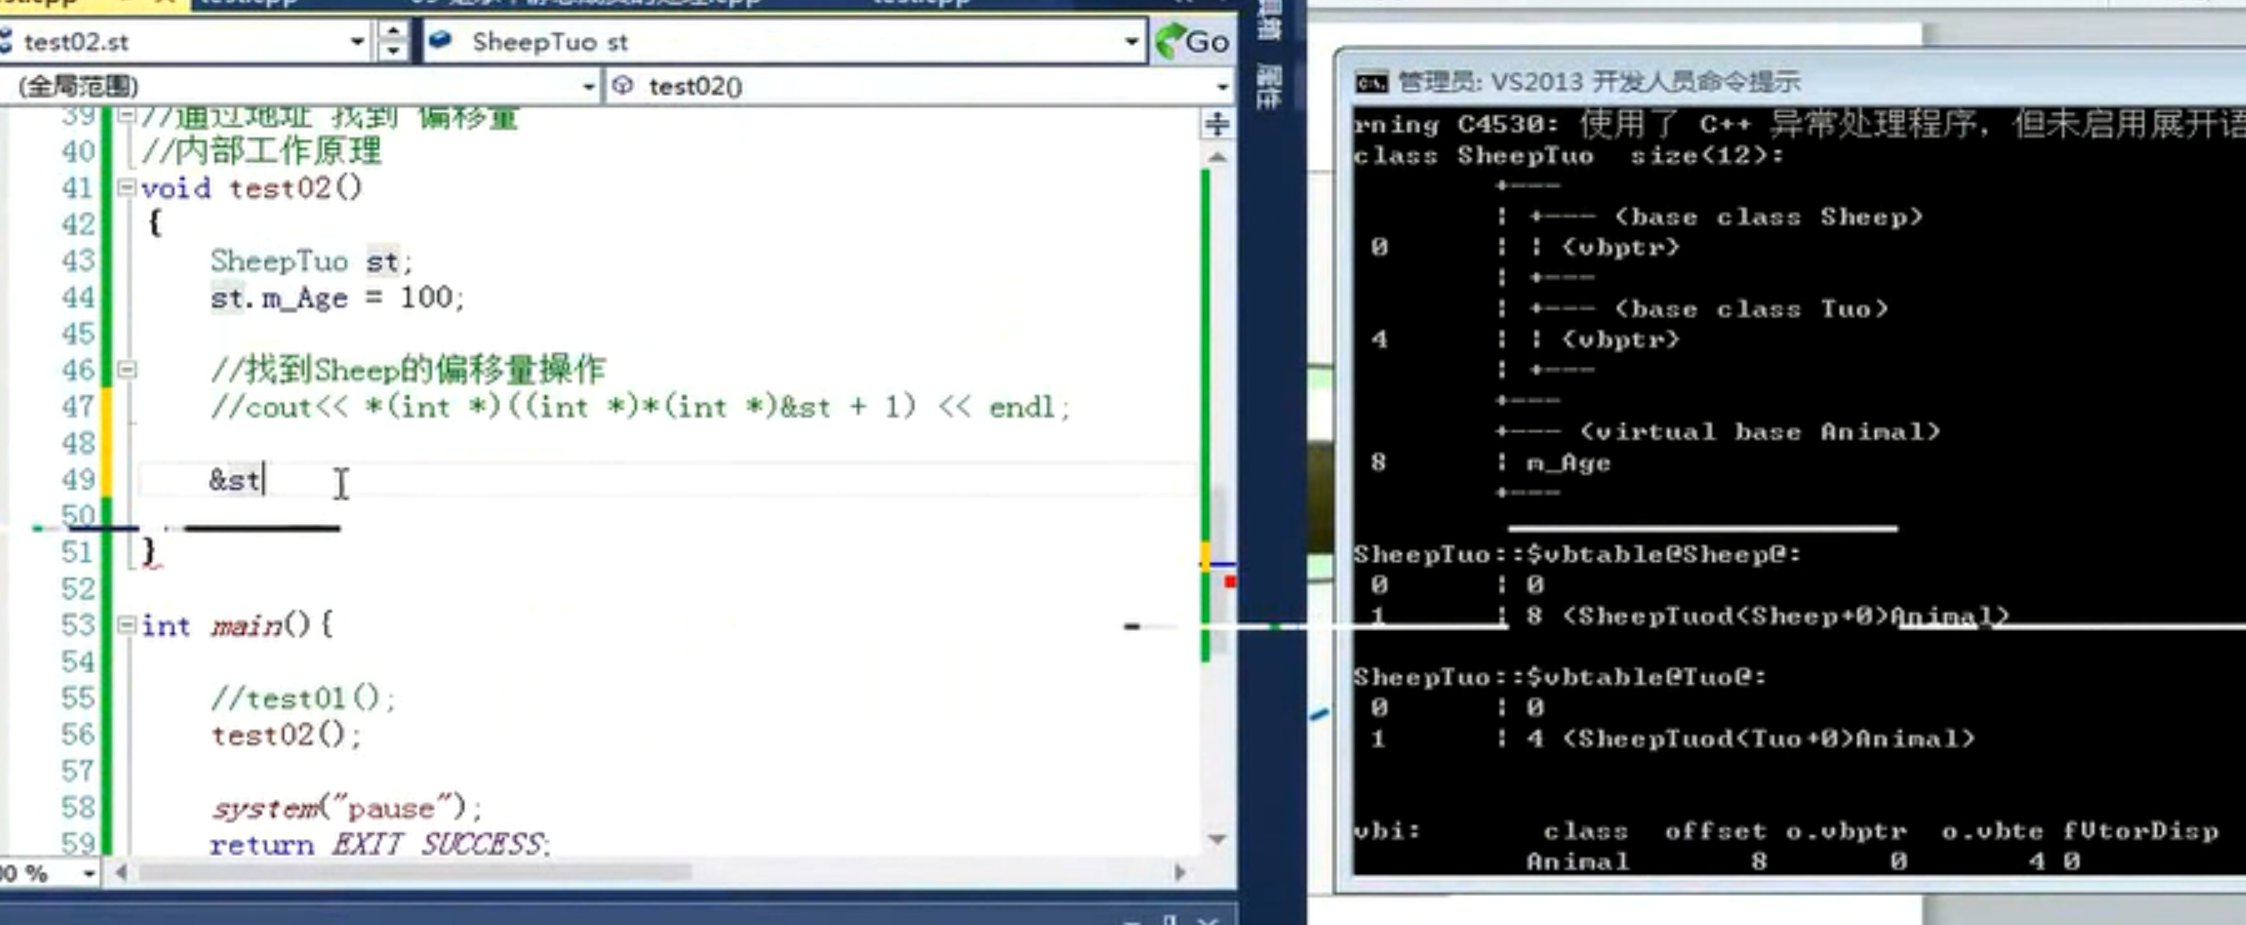2246x925 pixels.
Task: Click 'st.m_Age = 100;' on line 44
Action: (337, 298)
